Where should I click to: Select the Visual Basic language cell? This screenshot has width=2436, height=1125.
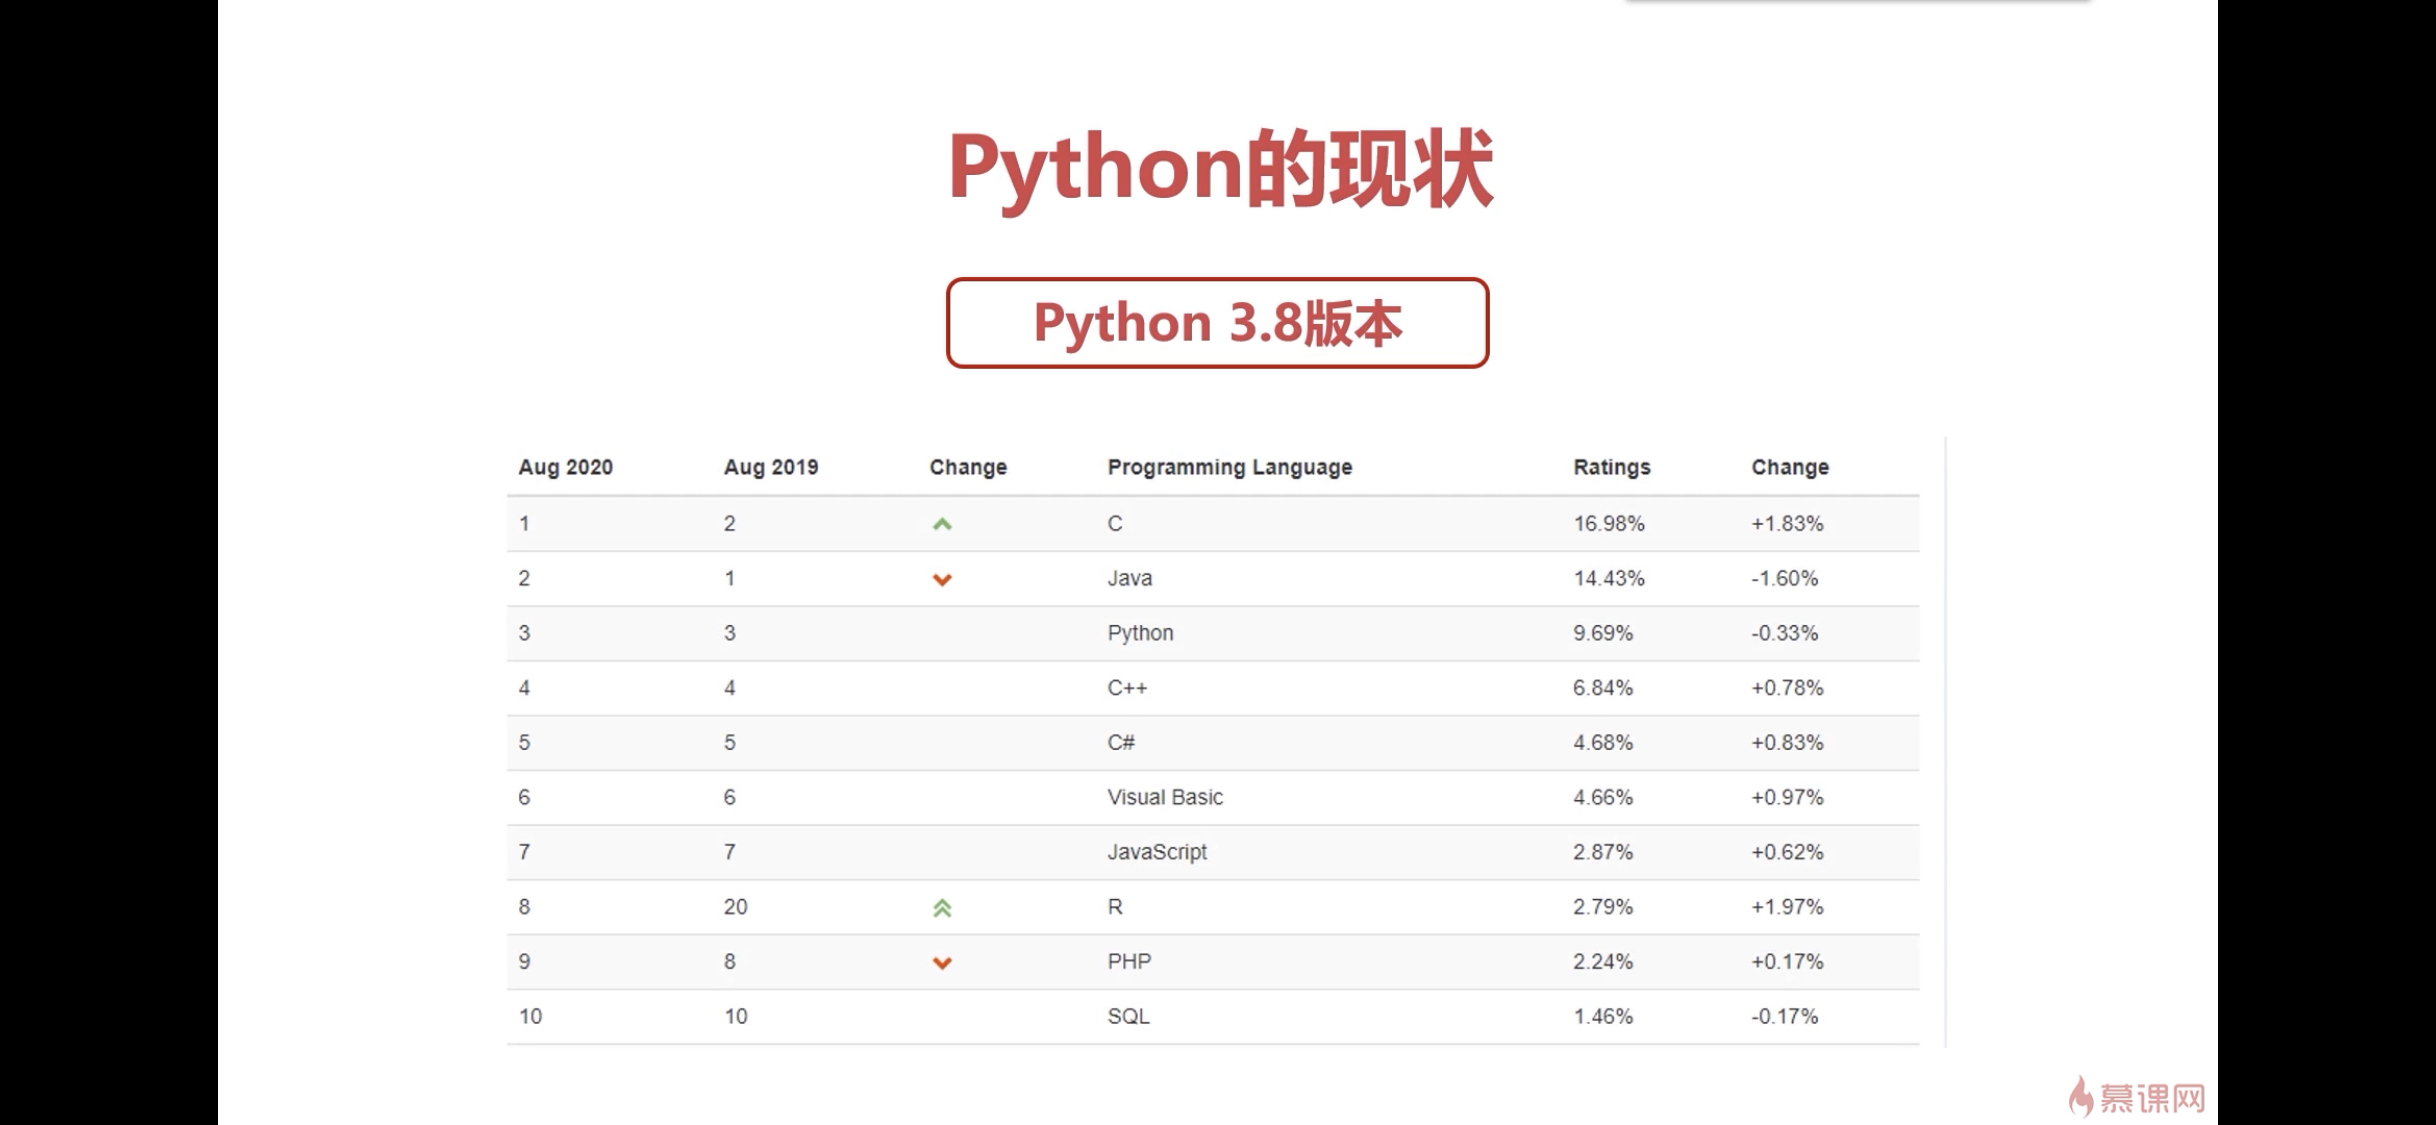point(1165,797)
